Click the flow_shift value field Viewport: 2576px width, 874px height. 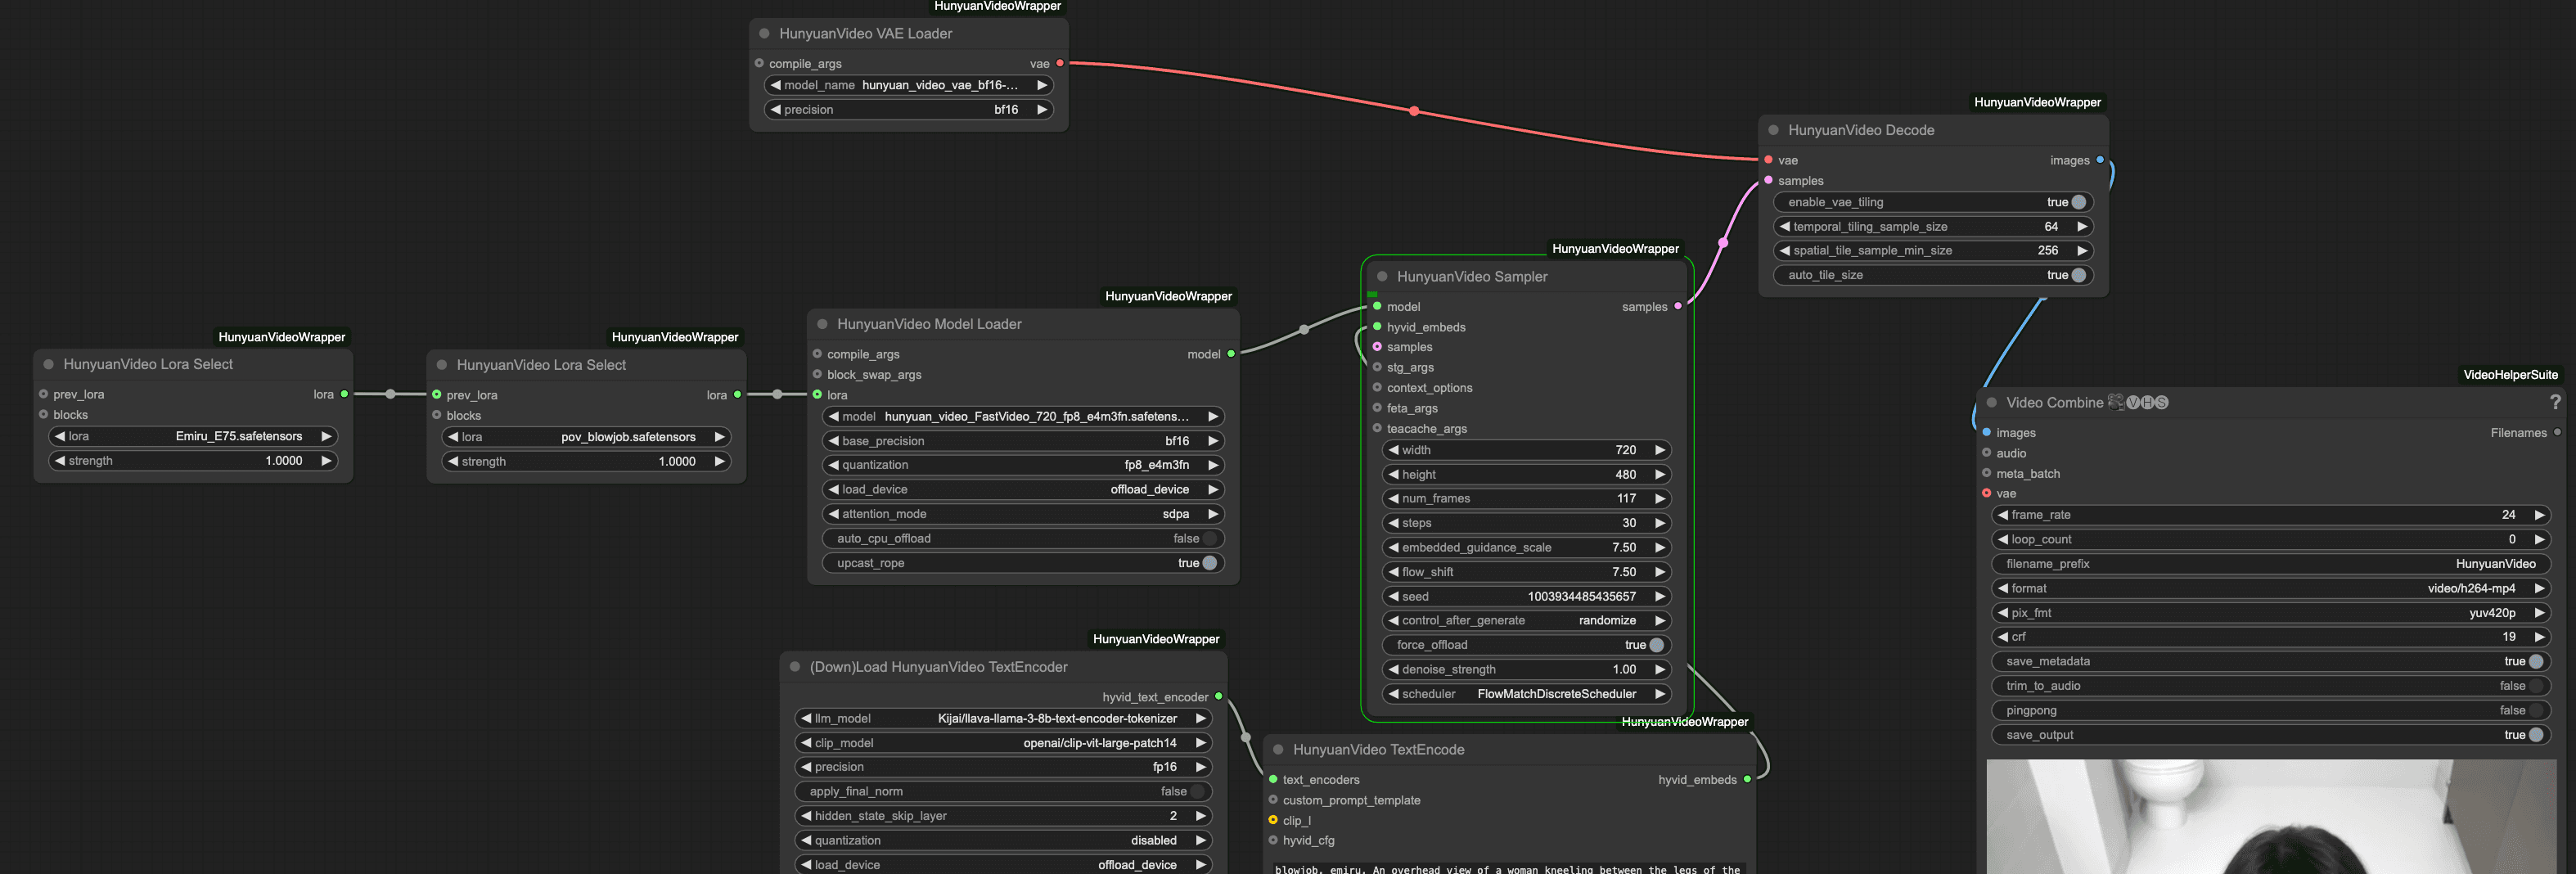point(1526,572)
